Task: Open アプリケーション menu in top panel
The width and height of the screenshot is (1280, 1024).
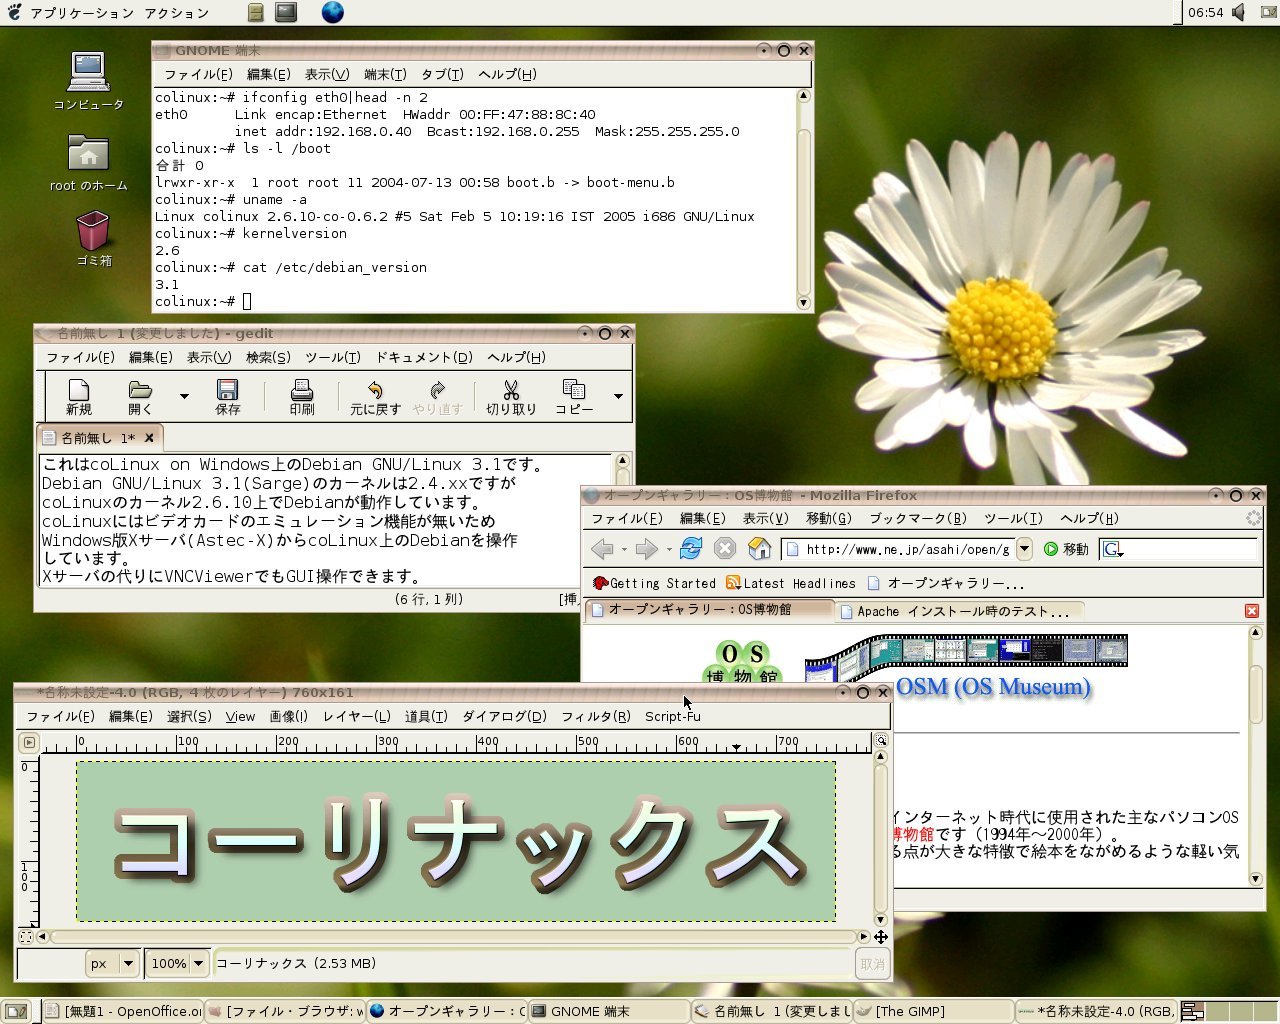Action: (x=82, y=13)
